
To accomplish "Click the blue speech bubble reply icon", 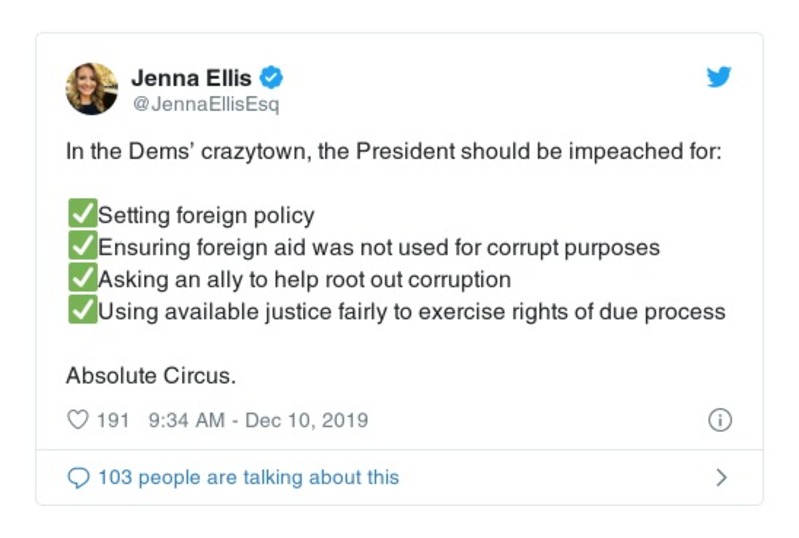I will (77, 478).
